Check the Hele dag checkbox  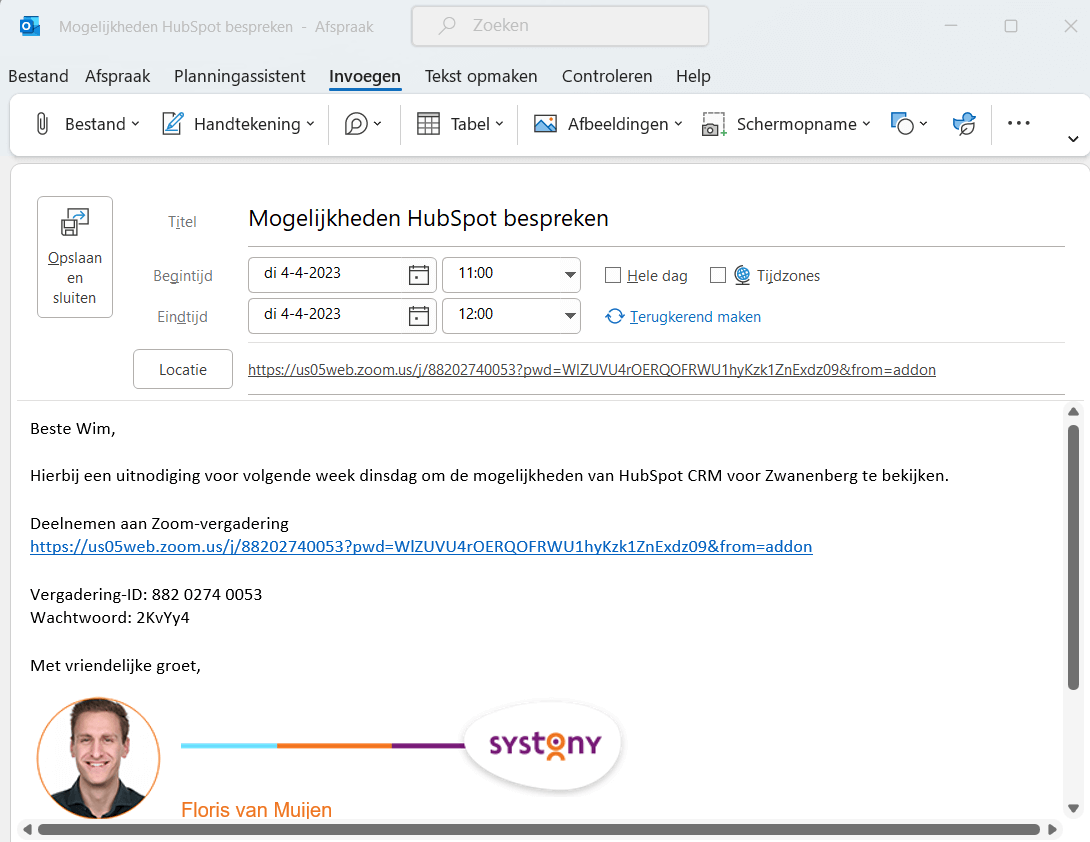click(612, 275)
